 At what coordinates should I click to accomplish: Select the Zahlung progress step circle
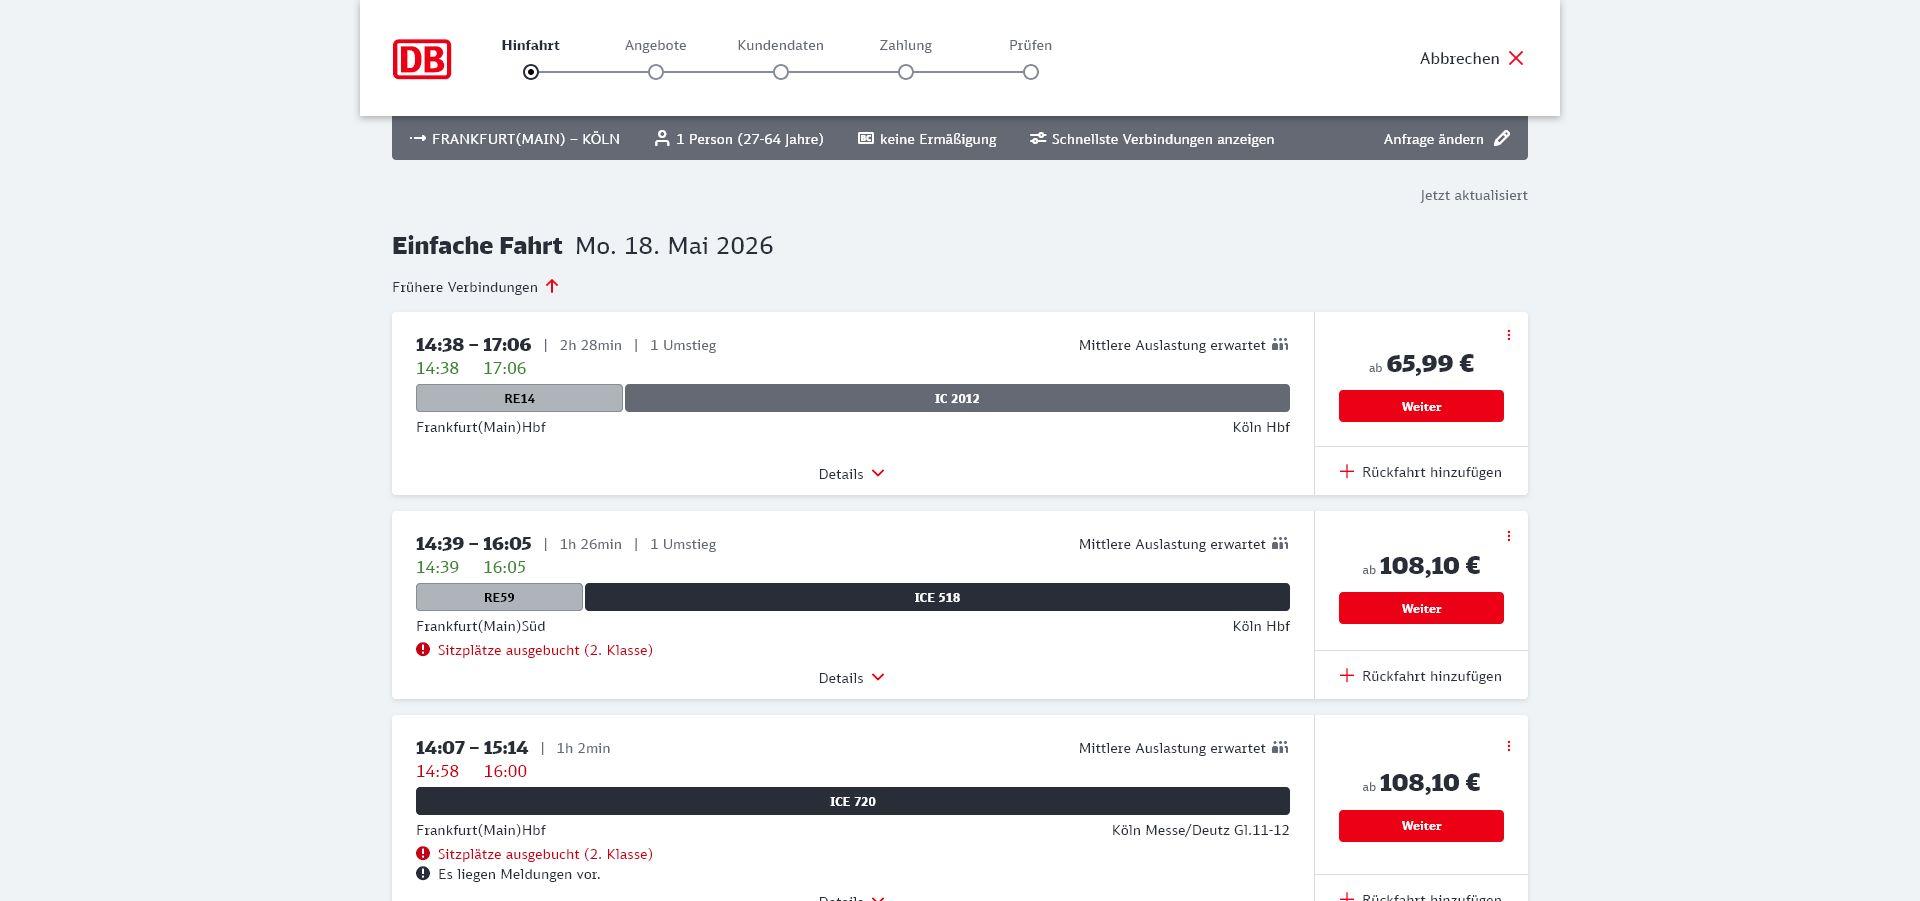(x=906, y=72)
